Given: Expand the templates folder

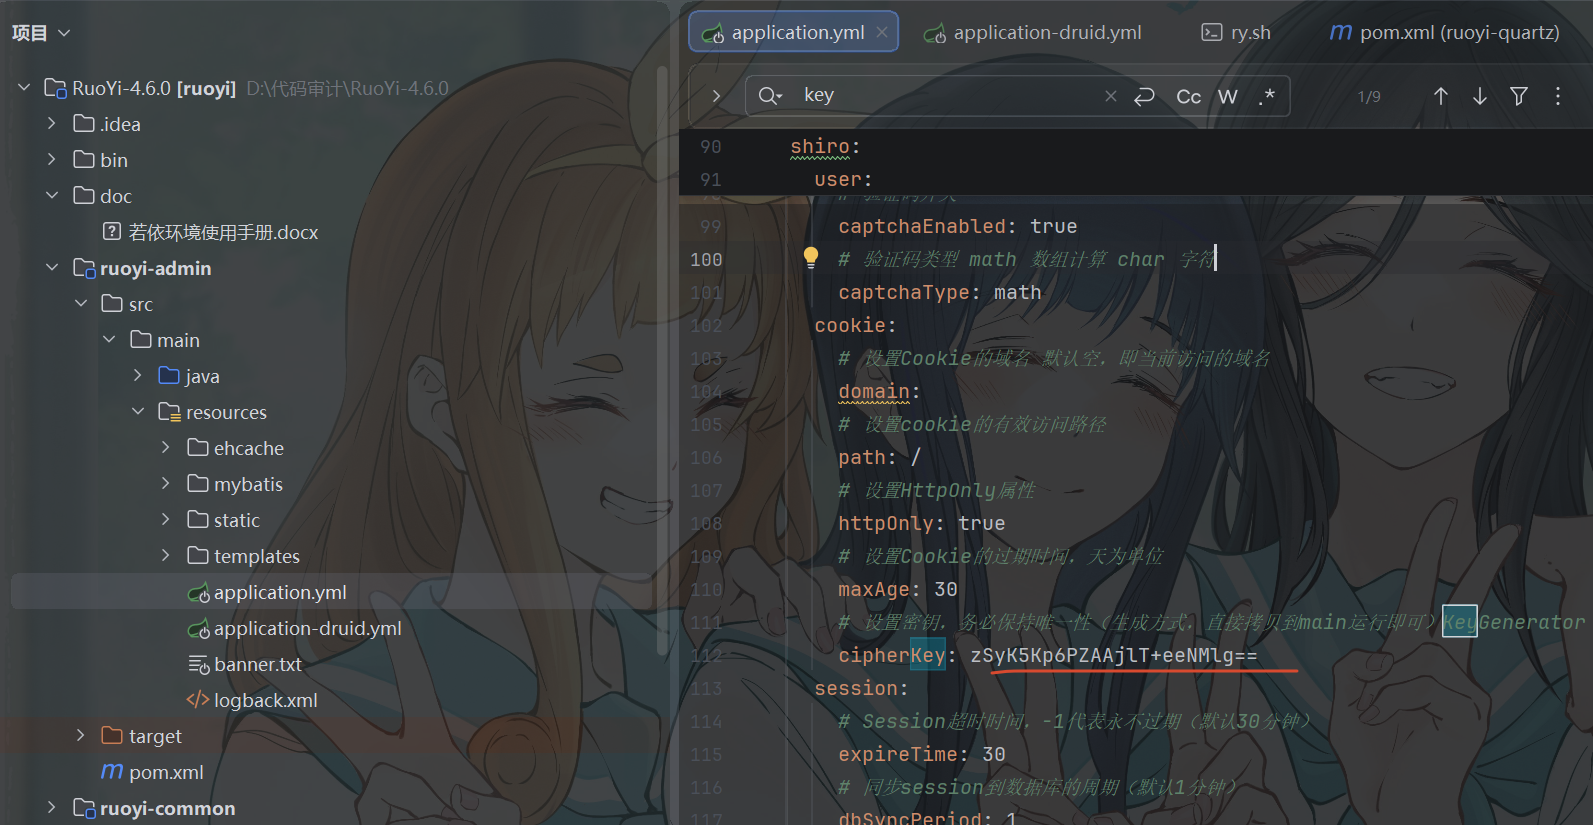Looking at the screenshot, I should (166, 555).
